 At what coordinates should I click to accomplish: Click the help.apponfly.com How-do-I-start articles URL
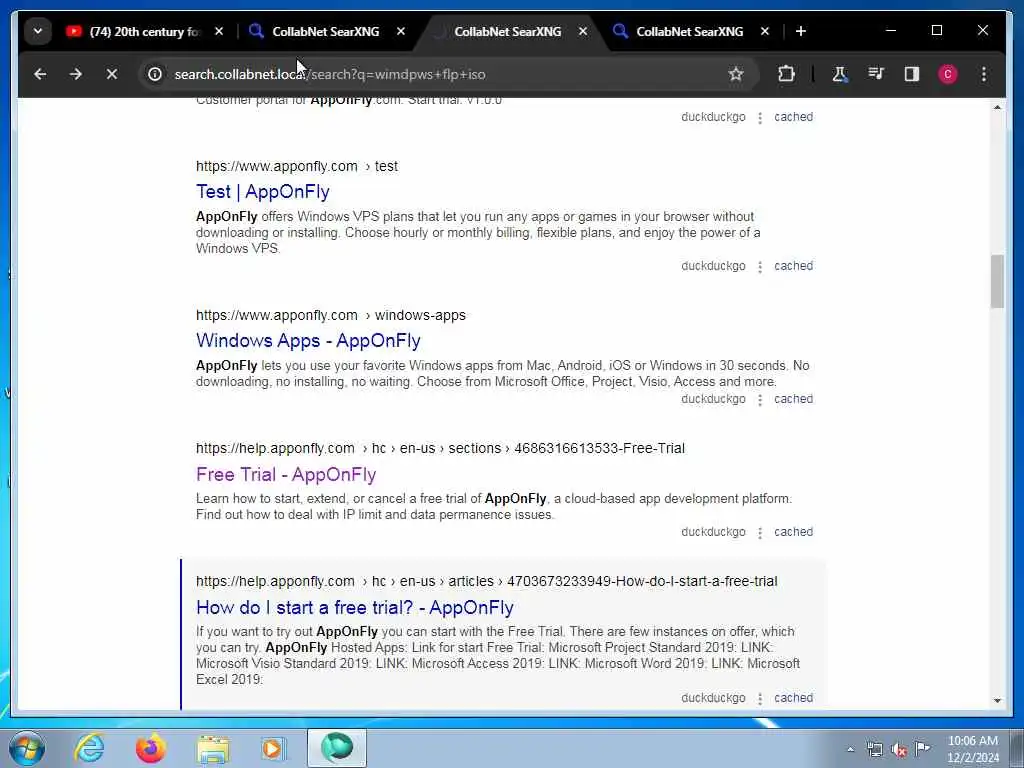(487, 582)
